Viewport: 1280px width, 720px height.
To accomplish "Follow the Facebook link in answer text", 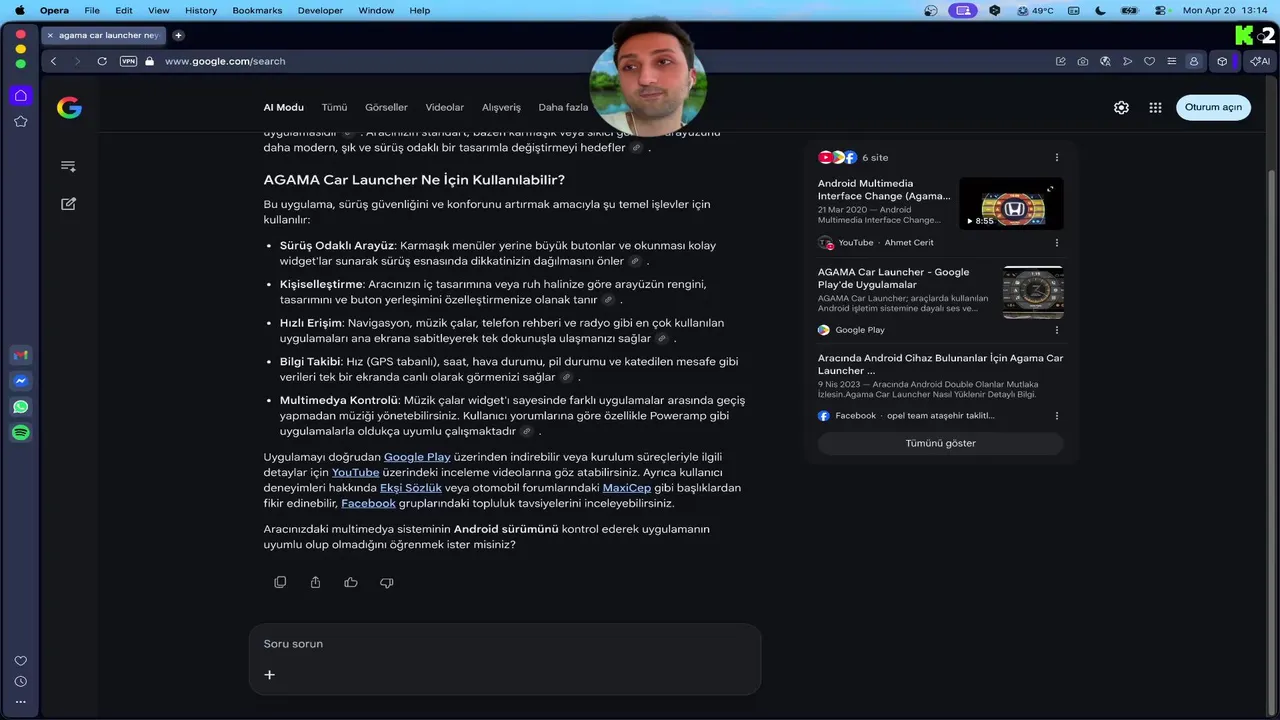I will [x=368, y=503].
